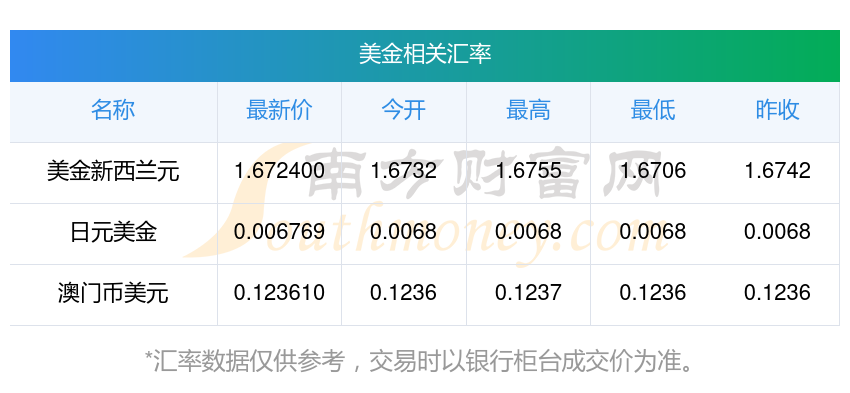Open the 澳门币美元 currency pair row

click(424, 294)
